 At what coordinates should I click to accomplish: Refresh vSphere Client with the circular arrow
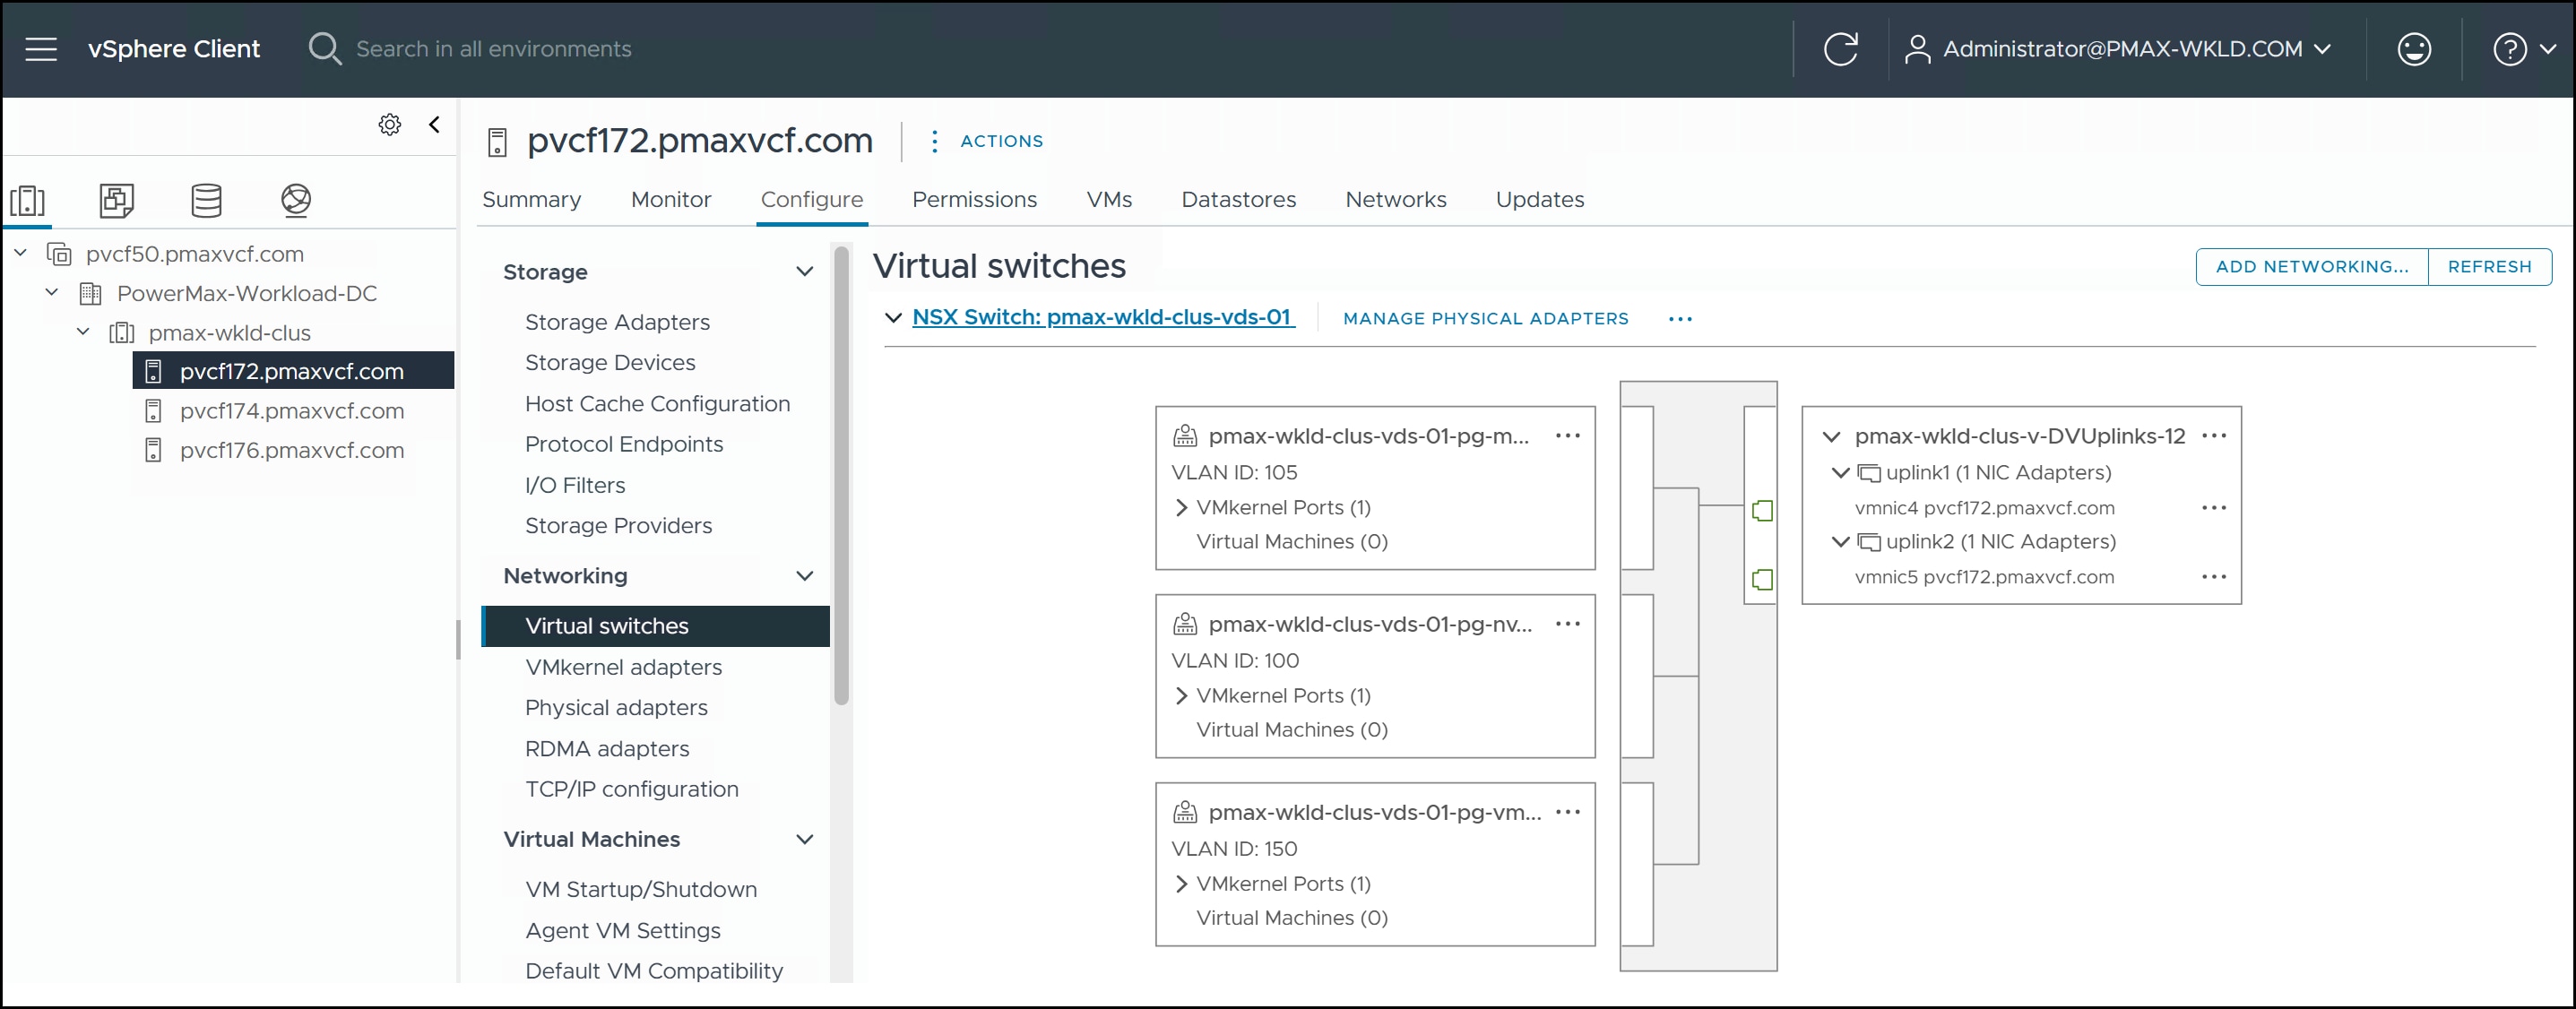pos(1840,49)
